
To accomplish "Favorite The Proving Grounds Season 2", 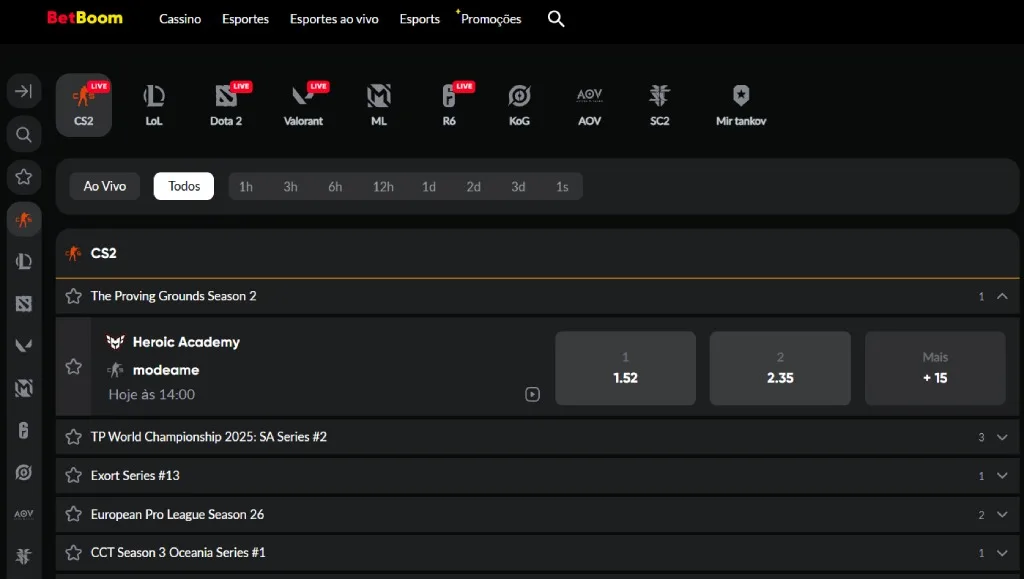I will click(x=74, y=296).
